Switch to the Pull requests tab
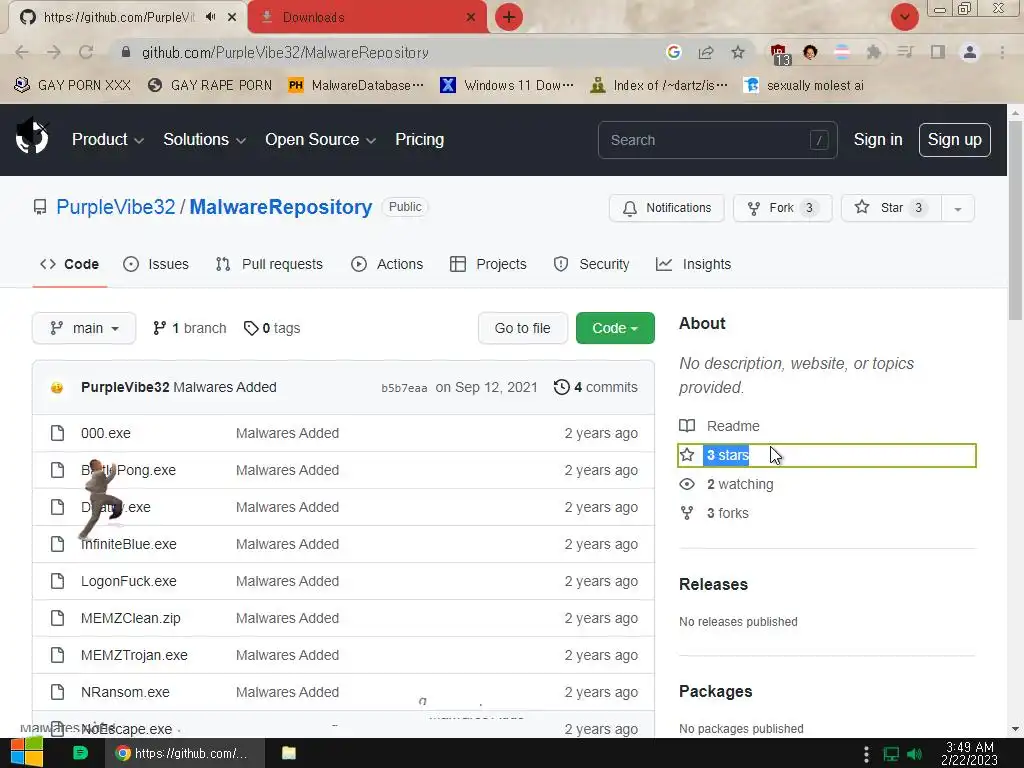 pos(269,264)
